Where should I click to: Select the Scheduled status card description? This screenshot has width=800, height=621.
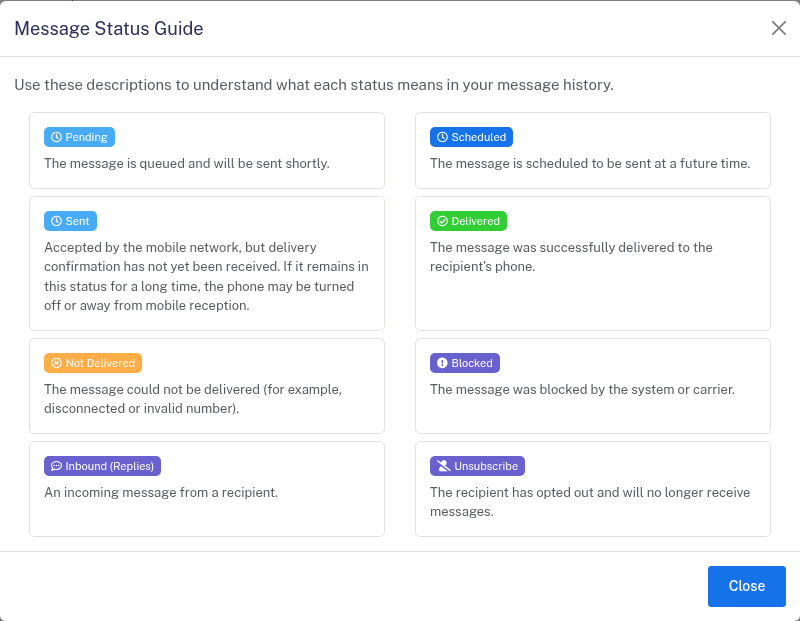[x=590, y=163]
